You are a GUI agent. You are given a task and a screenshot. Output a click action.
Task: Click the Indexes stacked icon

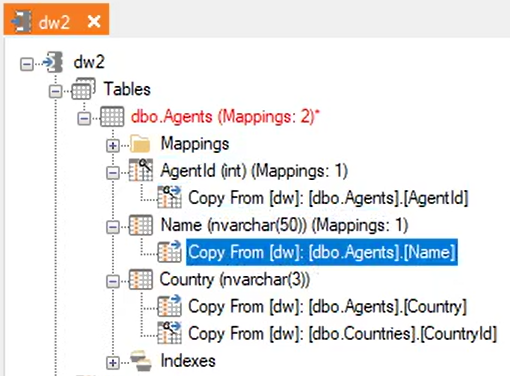(141, 360)
